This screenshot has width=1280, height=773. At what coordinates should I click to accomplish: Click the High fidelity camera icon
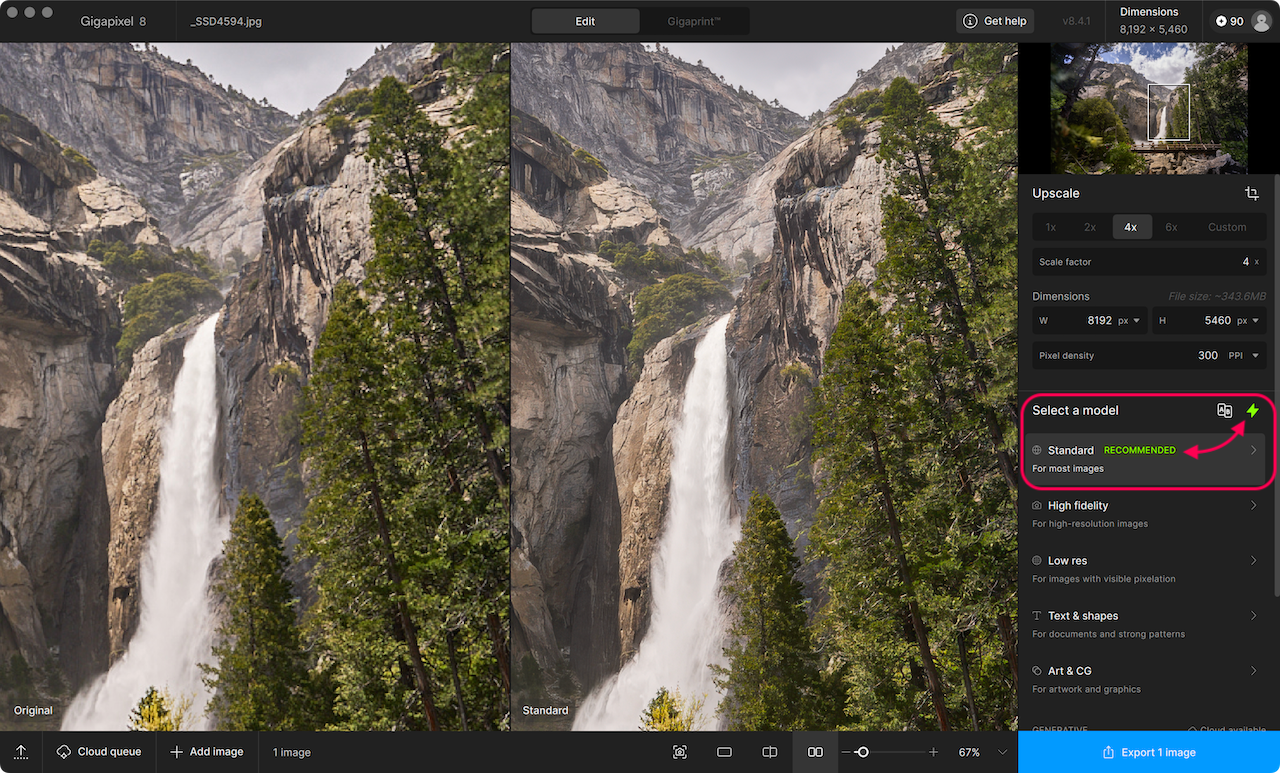point(1037,506)
